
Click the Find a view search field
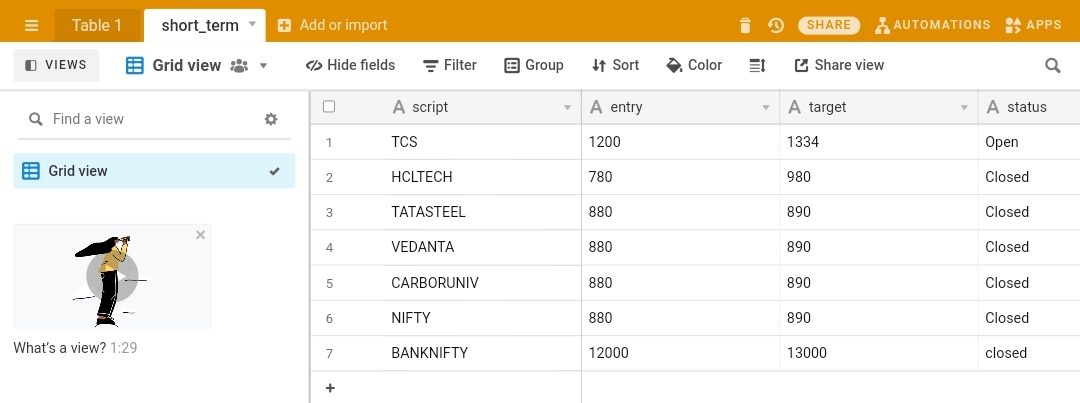click(x=141, y=119)
